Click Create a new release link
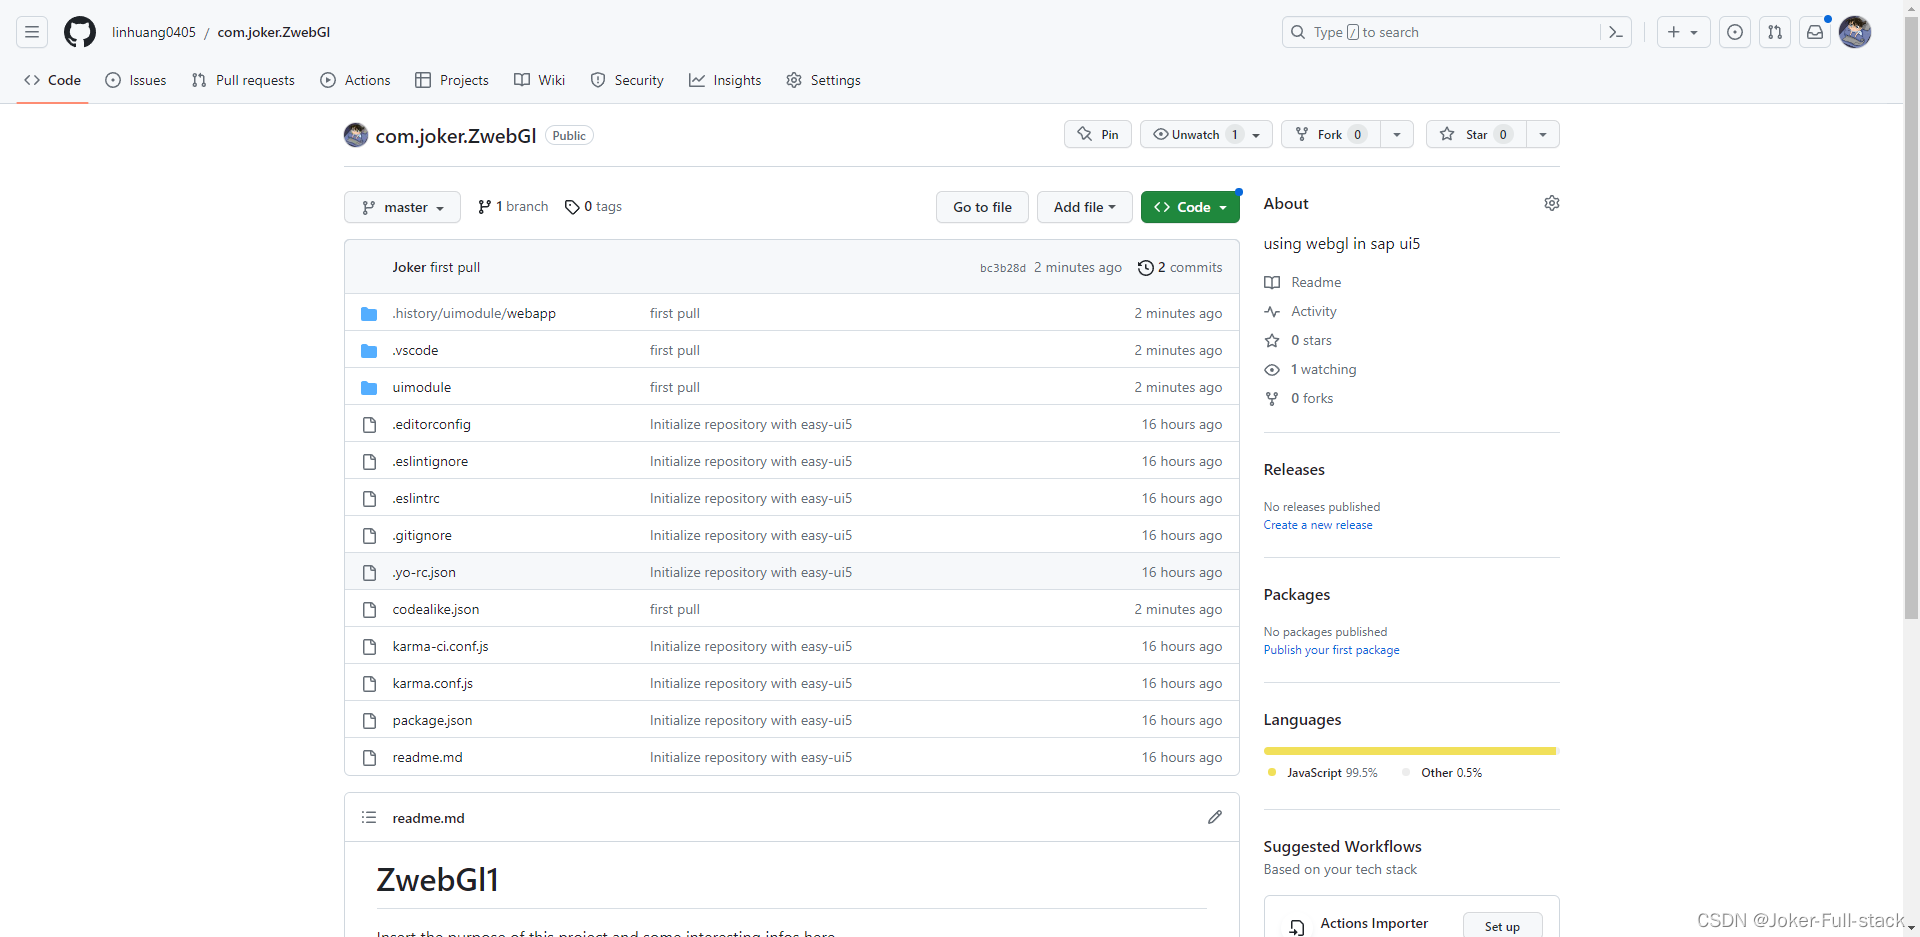This screenshot has width=1920, height=937. tap(1318, 525)
